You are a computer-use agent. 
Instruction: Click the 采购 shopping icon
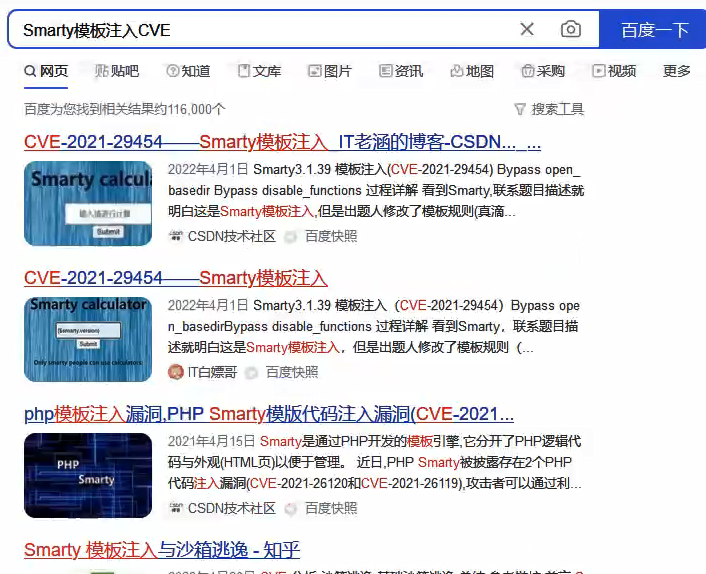click(528, 71)
